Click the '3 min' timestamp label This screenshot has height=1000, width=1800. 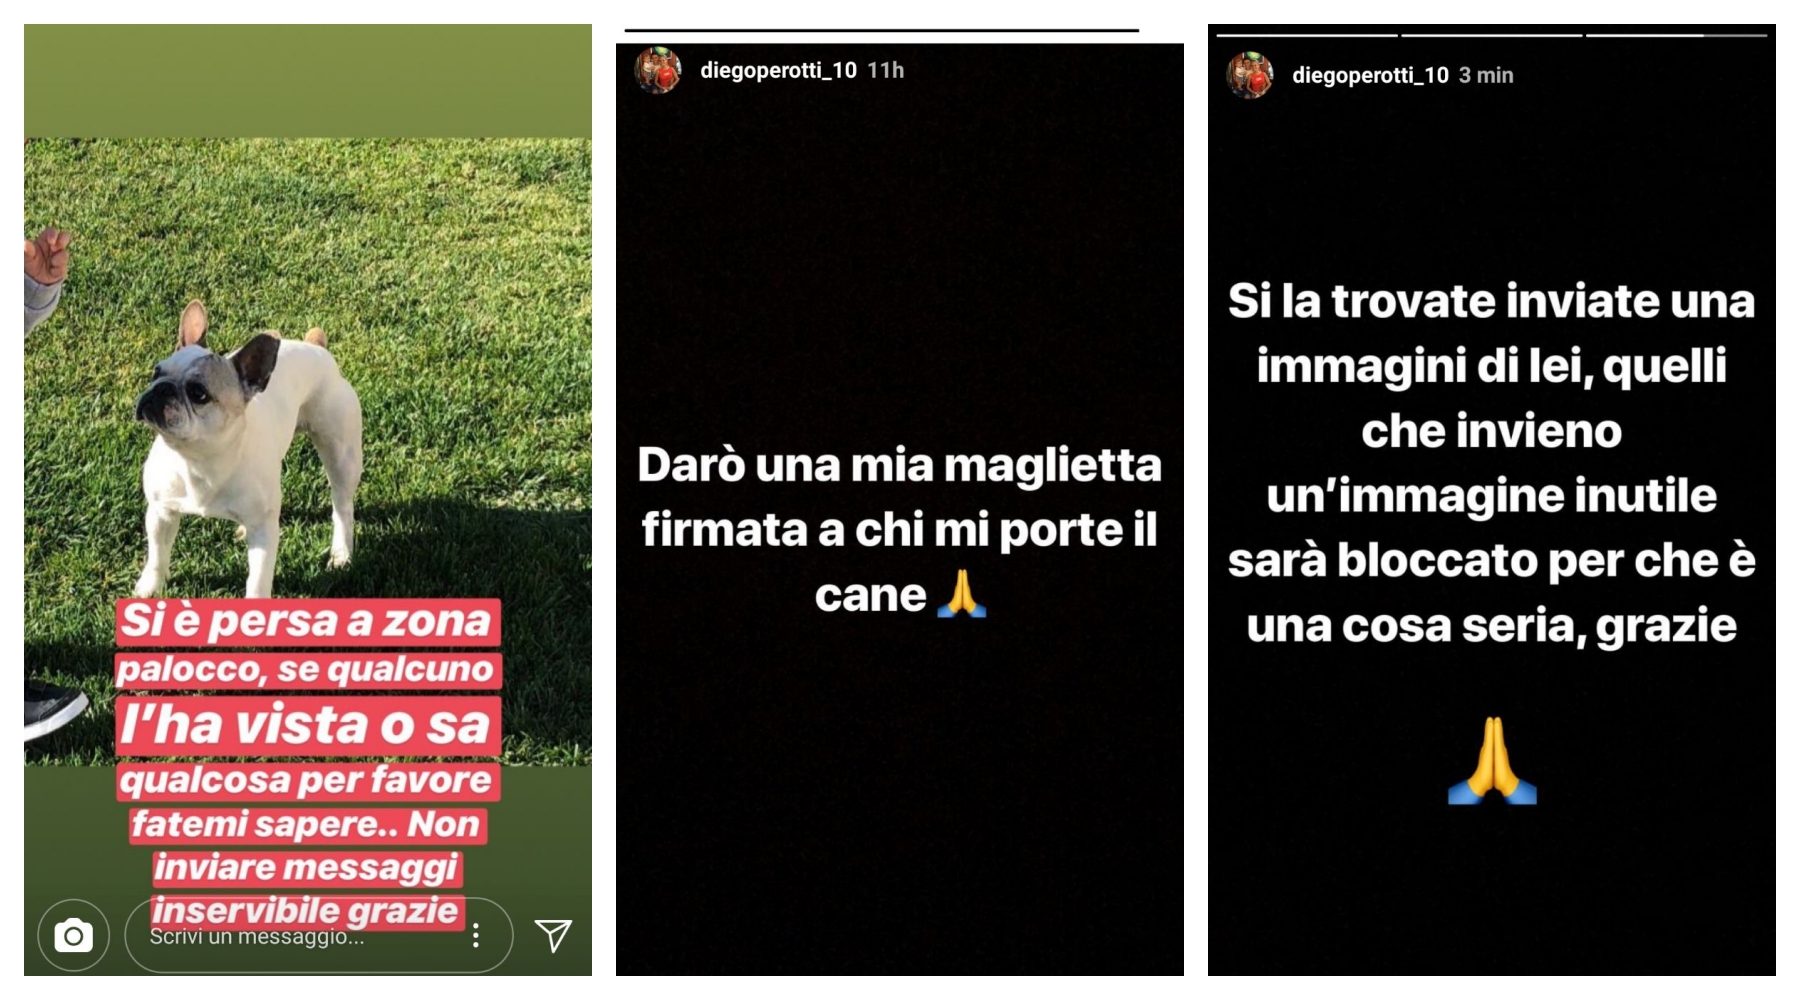coord(1486,75)
